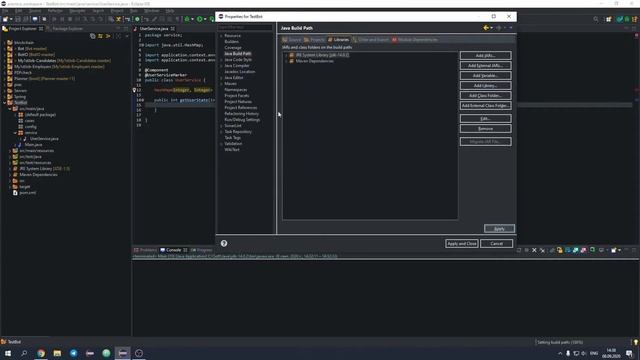This screenshot has width=640, height=360.
Task: Click the Collapse All icon in the Project Explorer toolbar
Action: coord(93,36)
